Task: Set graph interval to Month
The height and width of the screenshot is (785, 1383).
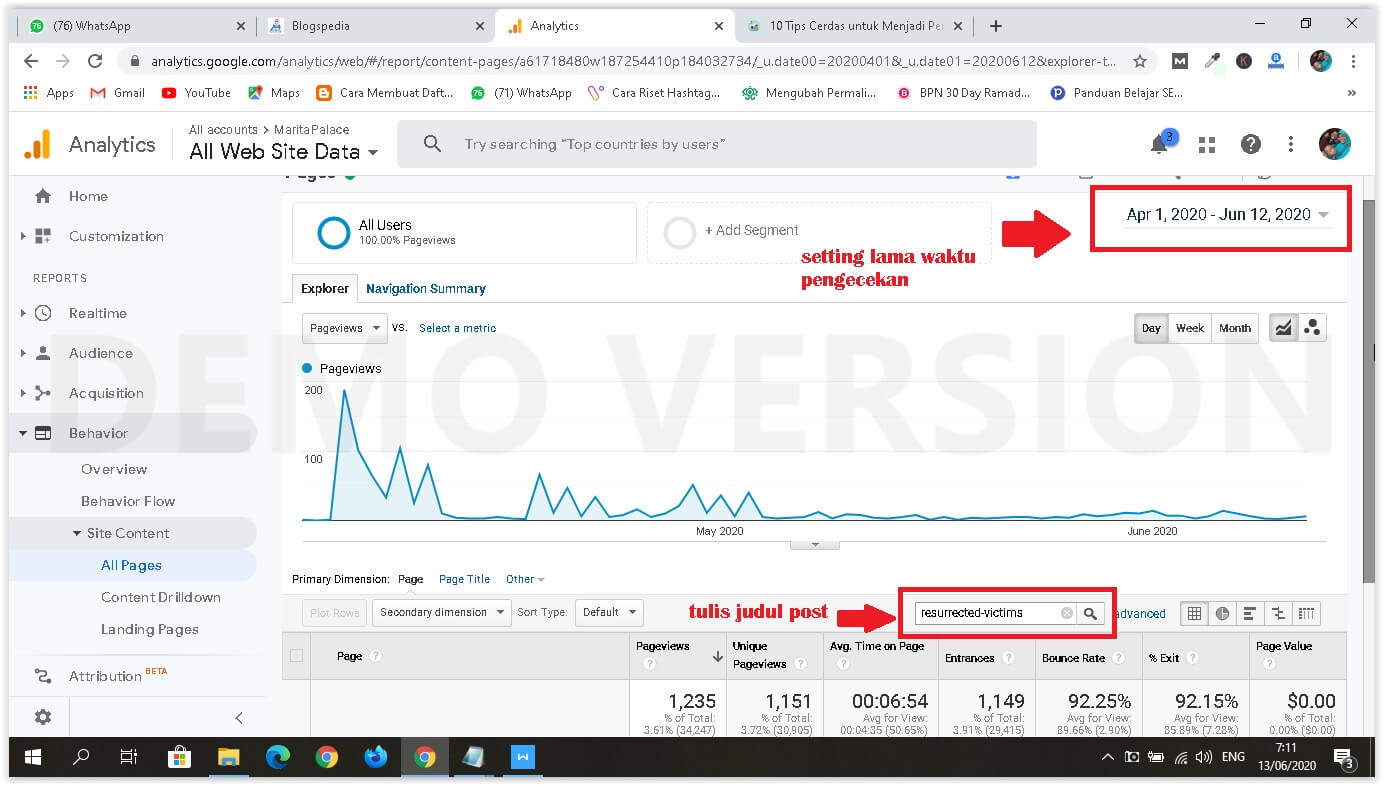Action: (1235, 328)
